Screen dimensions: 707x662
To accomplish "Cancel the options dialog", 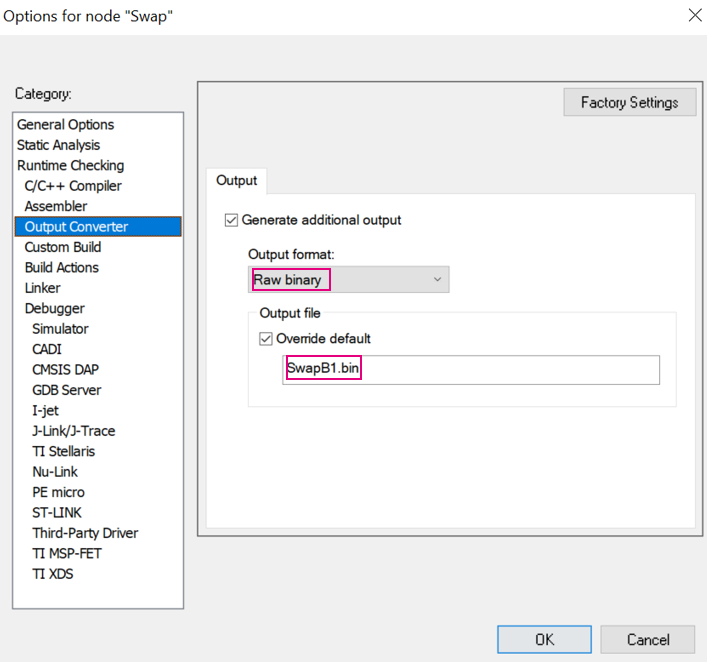I will pos(648,640).
